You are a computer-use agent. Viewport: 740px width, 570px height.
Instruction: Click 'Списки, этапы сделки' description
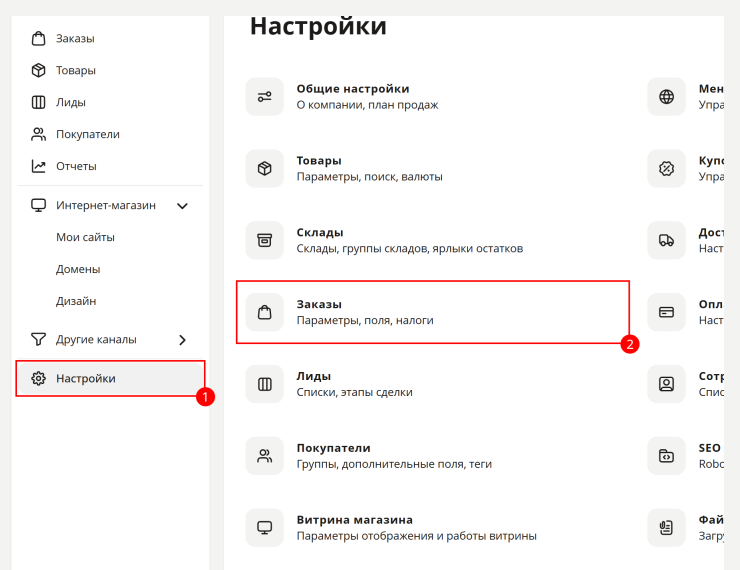pyautogui.click(x=354, y=392)
